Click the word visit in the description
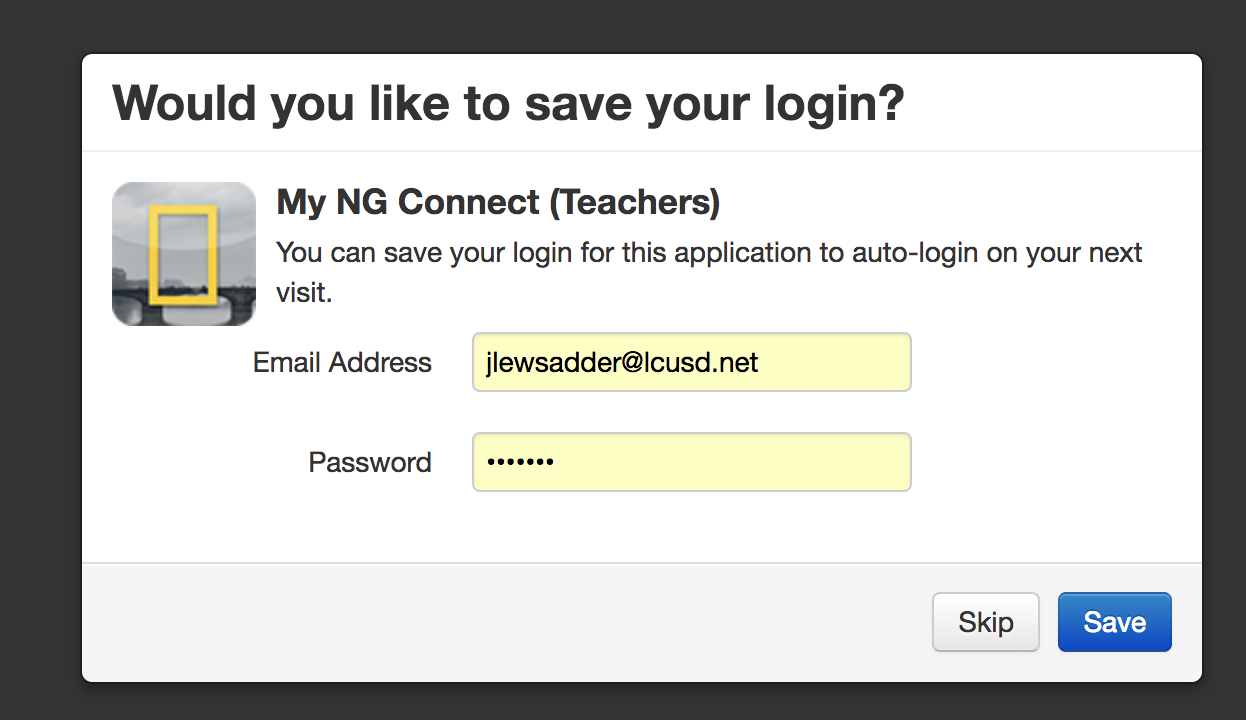 303,294
